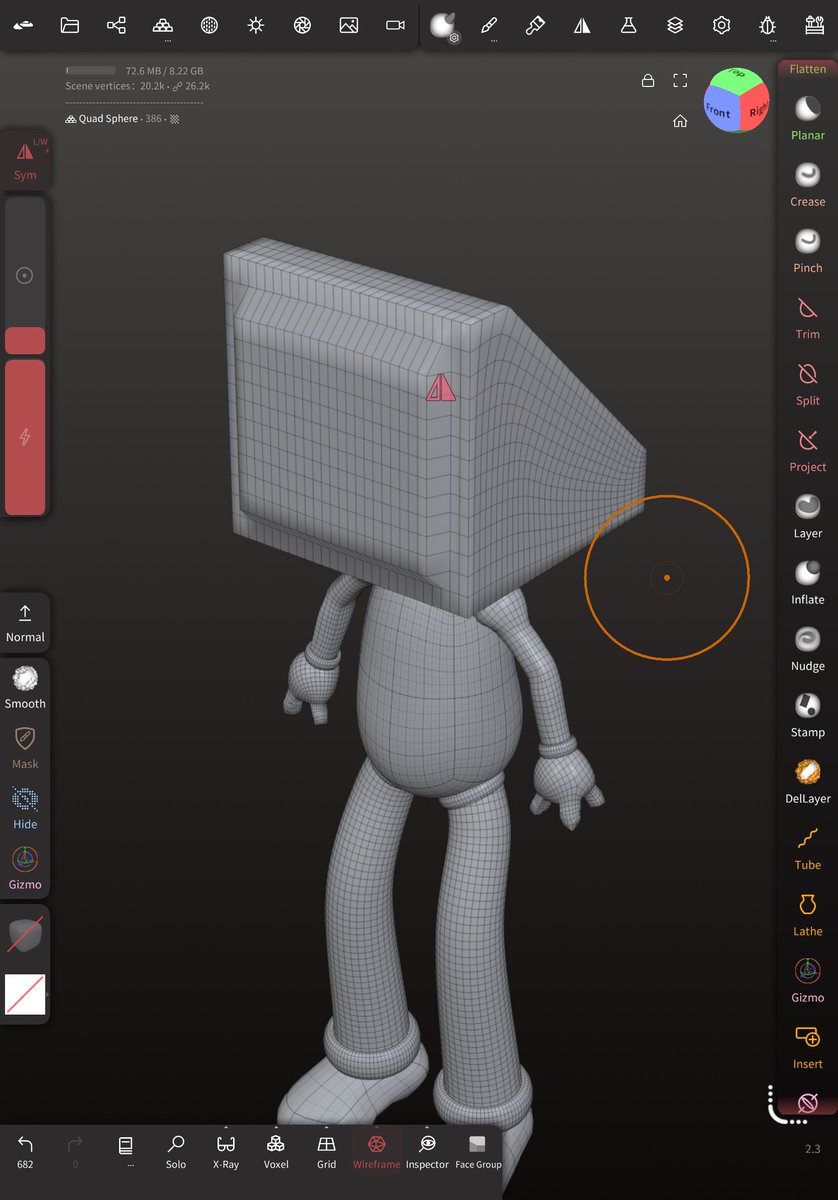
Task: Toggle the Grid display
Action: tap(326, 1151)
